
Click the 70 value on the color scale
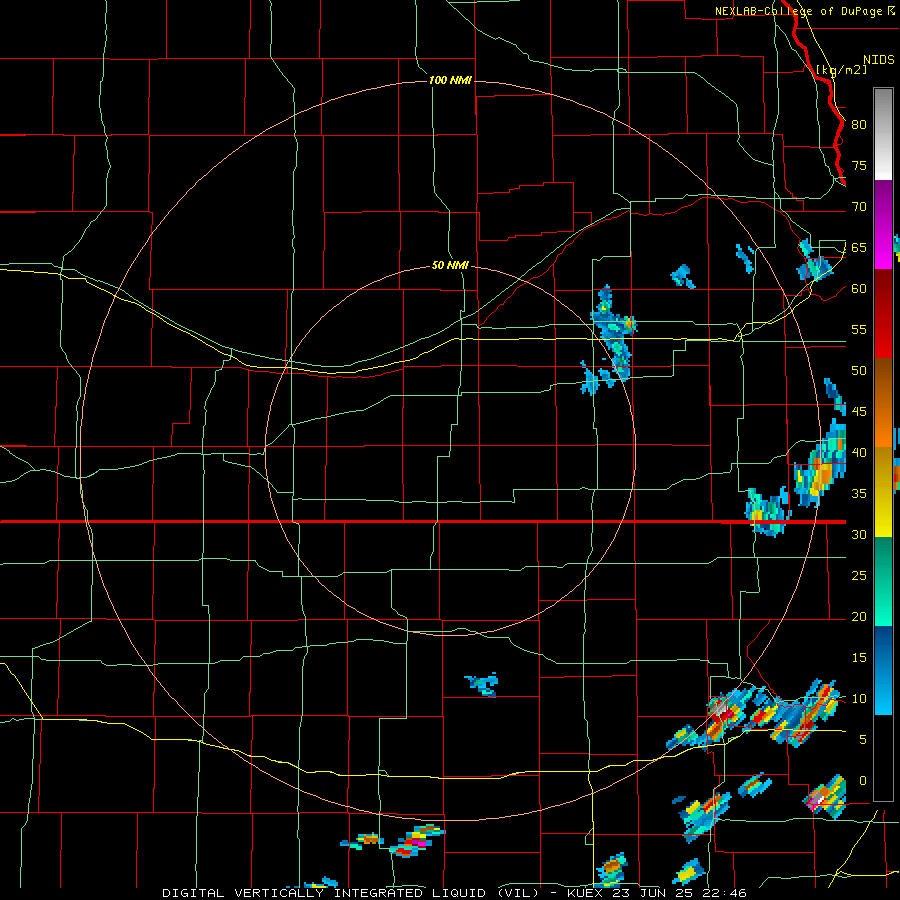coord(859,207)
